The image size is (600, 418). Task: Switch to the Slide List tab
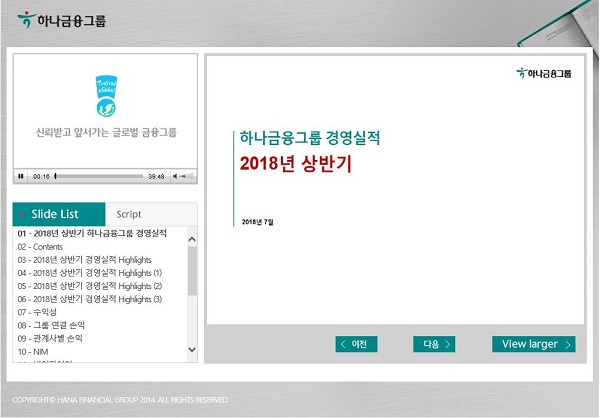pos(59,214)
